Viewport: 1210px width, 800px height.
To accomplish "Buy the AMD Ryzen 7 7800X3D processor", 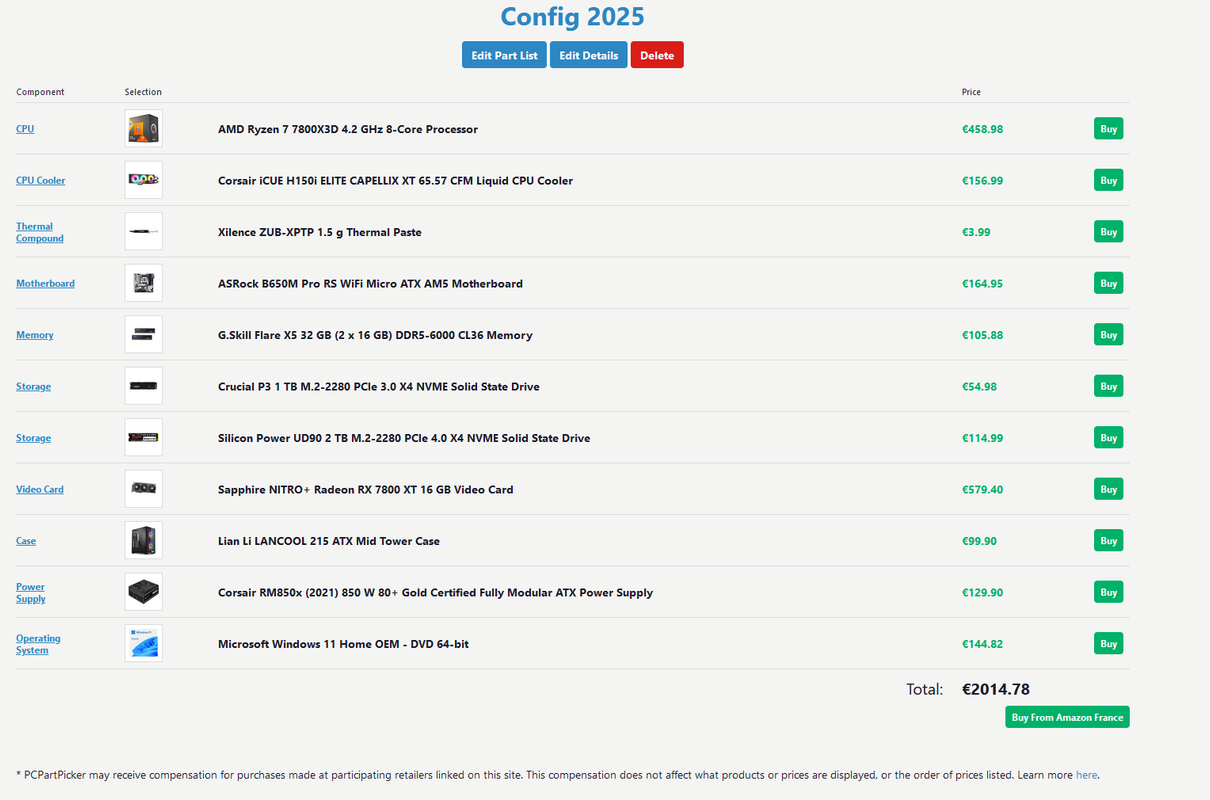I will [x=1108, y=129].
